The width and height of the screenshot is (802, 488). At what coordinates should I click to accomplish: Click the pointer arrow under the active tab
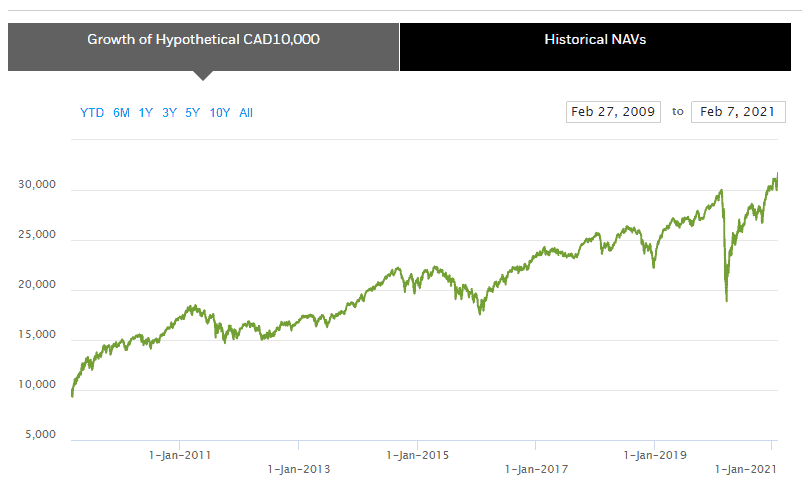pos(203,75)
